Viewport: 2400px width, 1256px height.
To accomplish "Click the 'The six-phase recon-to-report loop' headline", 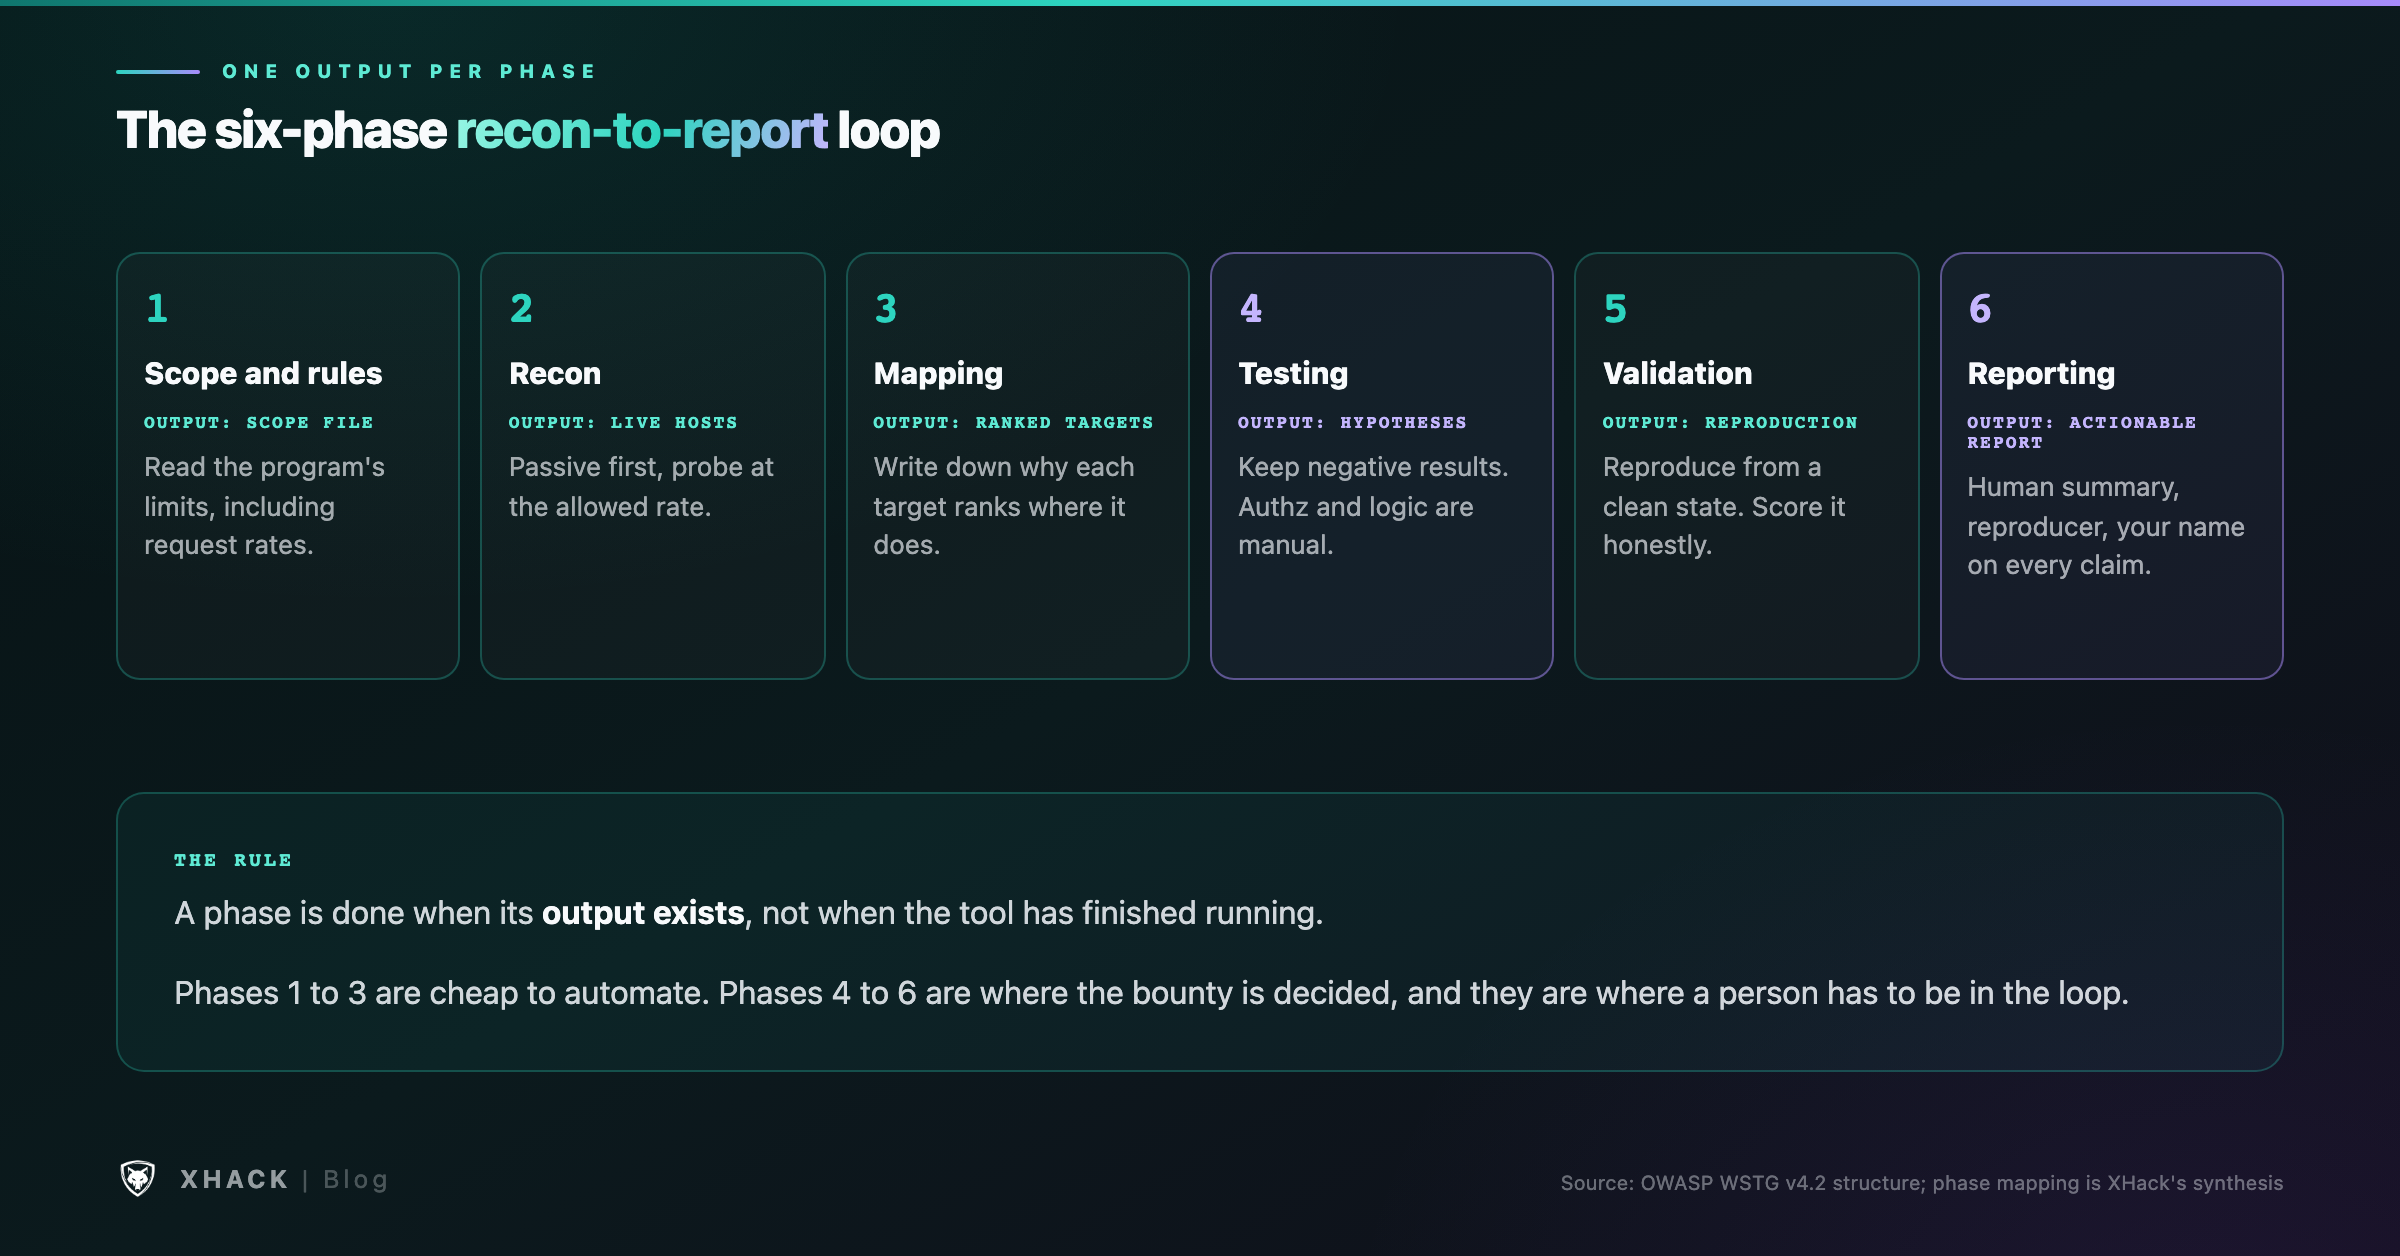I will (x=528, y=131).
